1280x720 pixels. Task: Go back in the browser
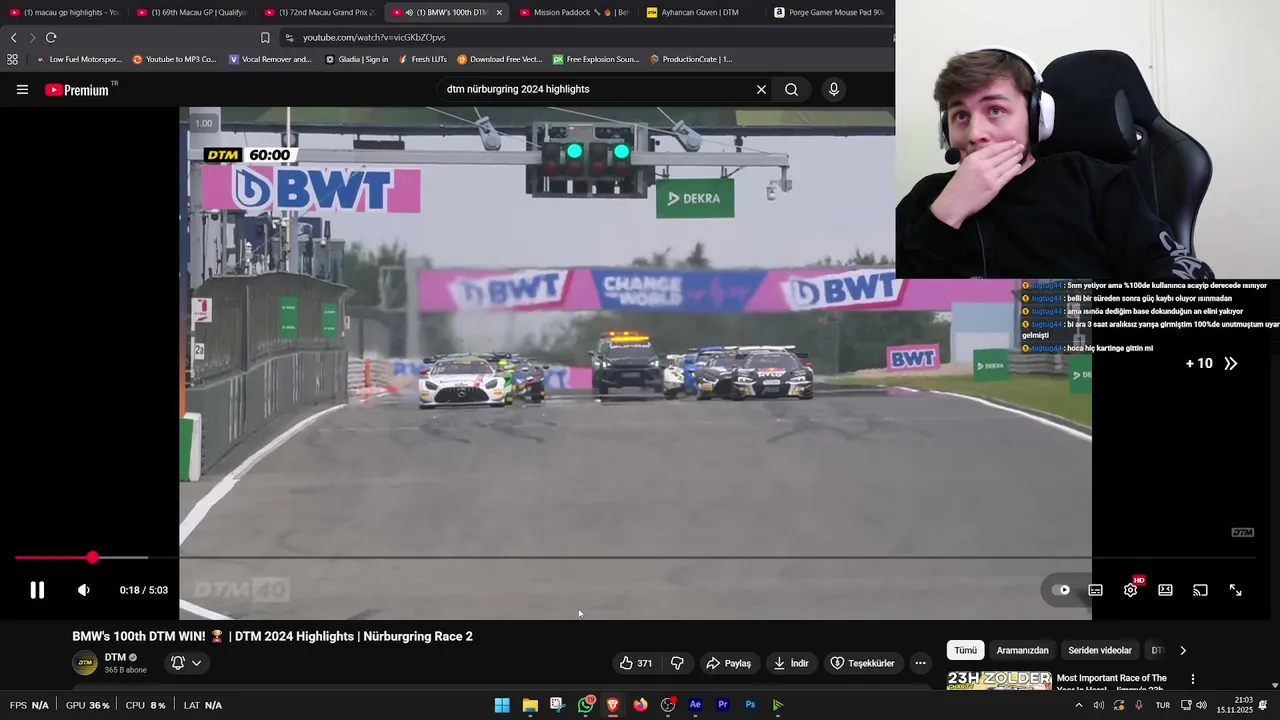(13, 37)
